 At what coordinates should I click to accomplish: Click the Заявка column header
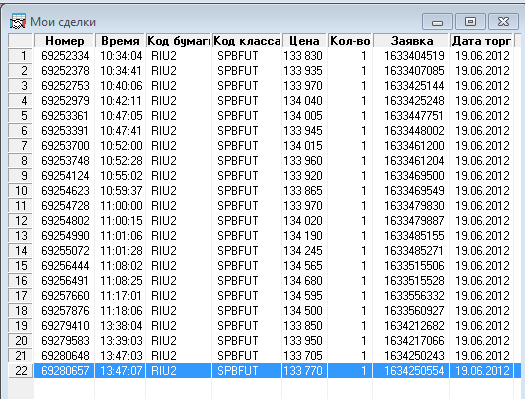coord(412,41)
